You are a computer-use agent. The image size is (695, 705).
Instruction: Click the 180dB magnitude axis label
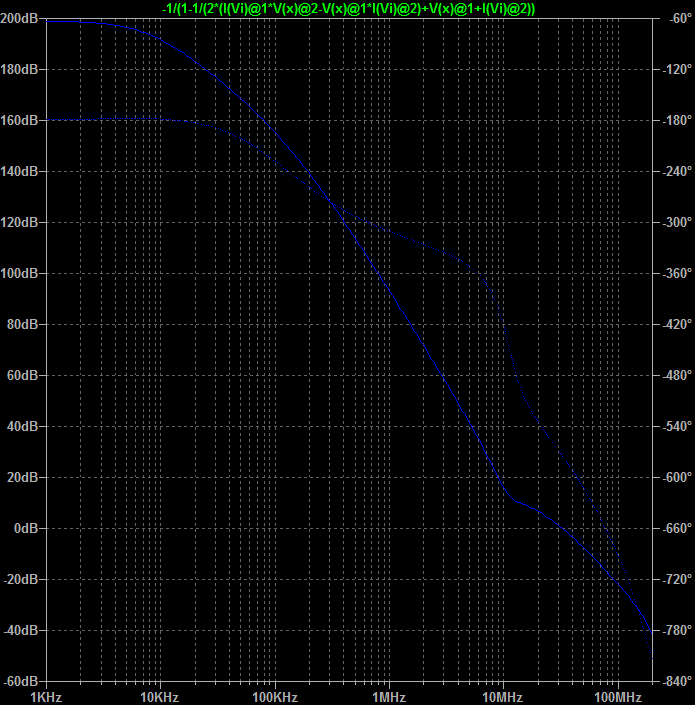pyautogui.click(x=19, y=69)
